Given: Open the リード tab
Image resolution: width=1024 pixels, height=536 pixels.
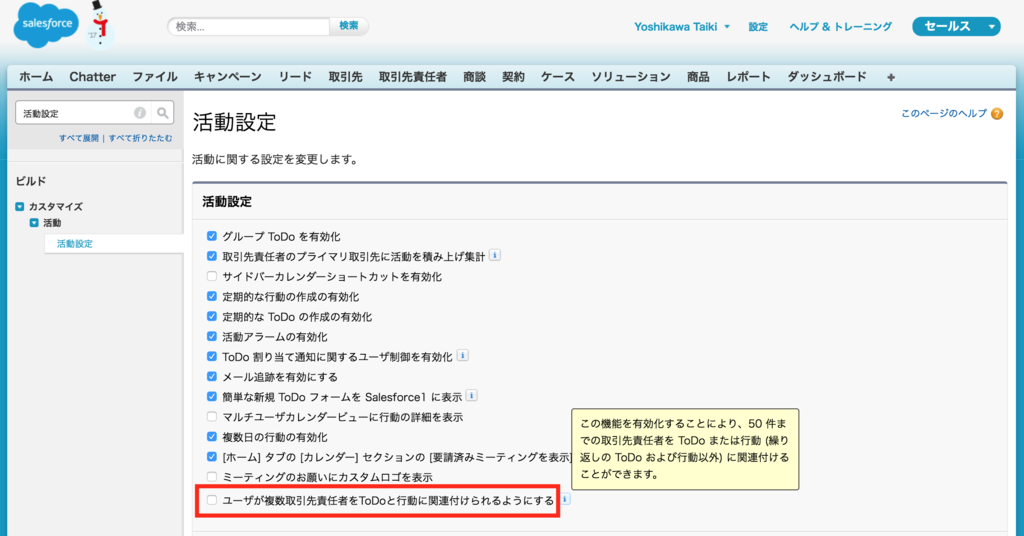Looking at the screenshot, I should (x=295, y=77).
